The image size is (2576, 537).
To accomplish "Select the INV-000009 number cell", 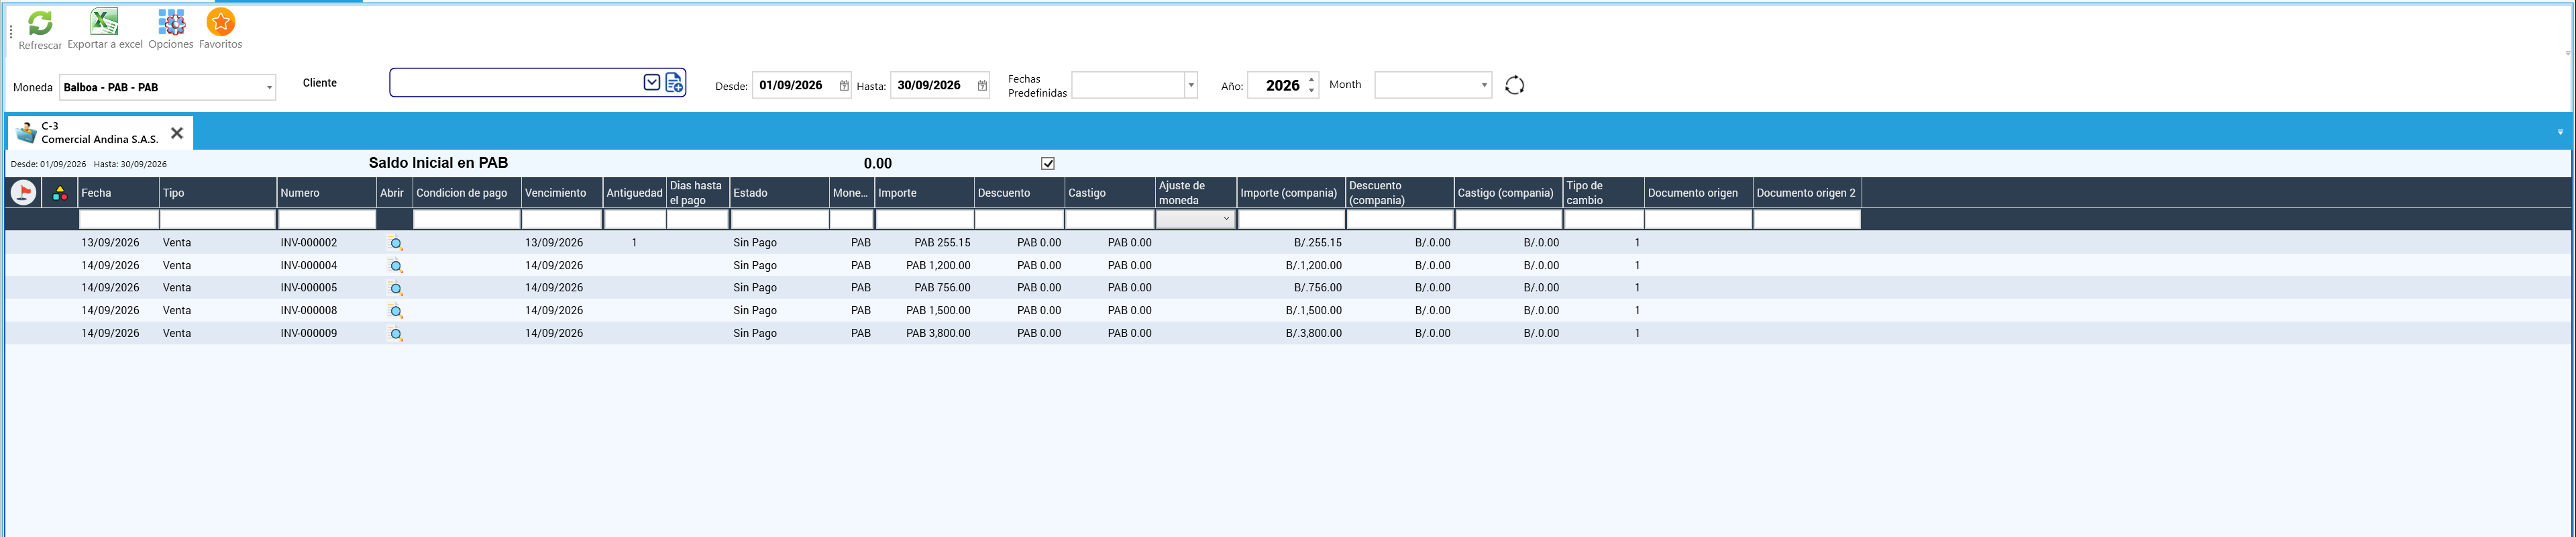I will click(327, 334).
